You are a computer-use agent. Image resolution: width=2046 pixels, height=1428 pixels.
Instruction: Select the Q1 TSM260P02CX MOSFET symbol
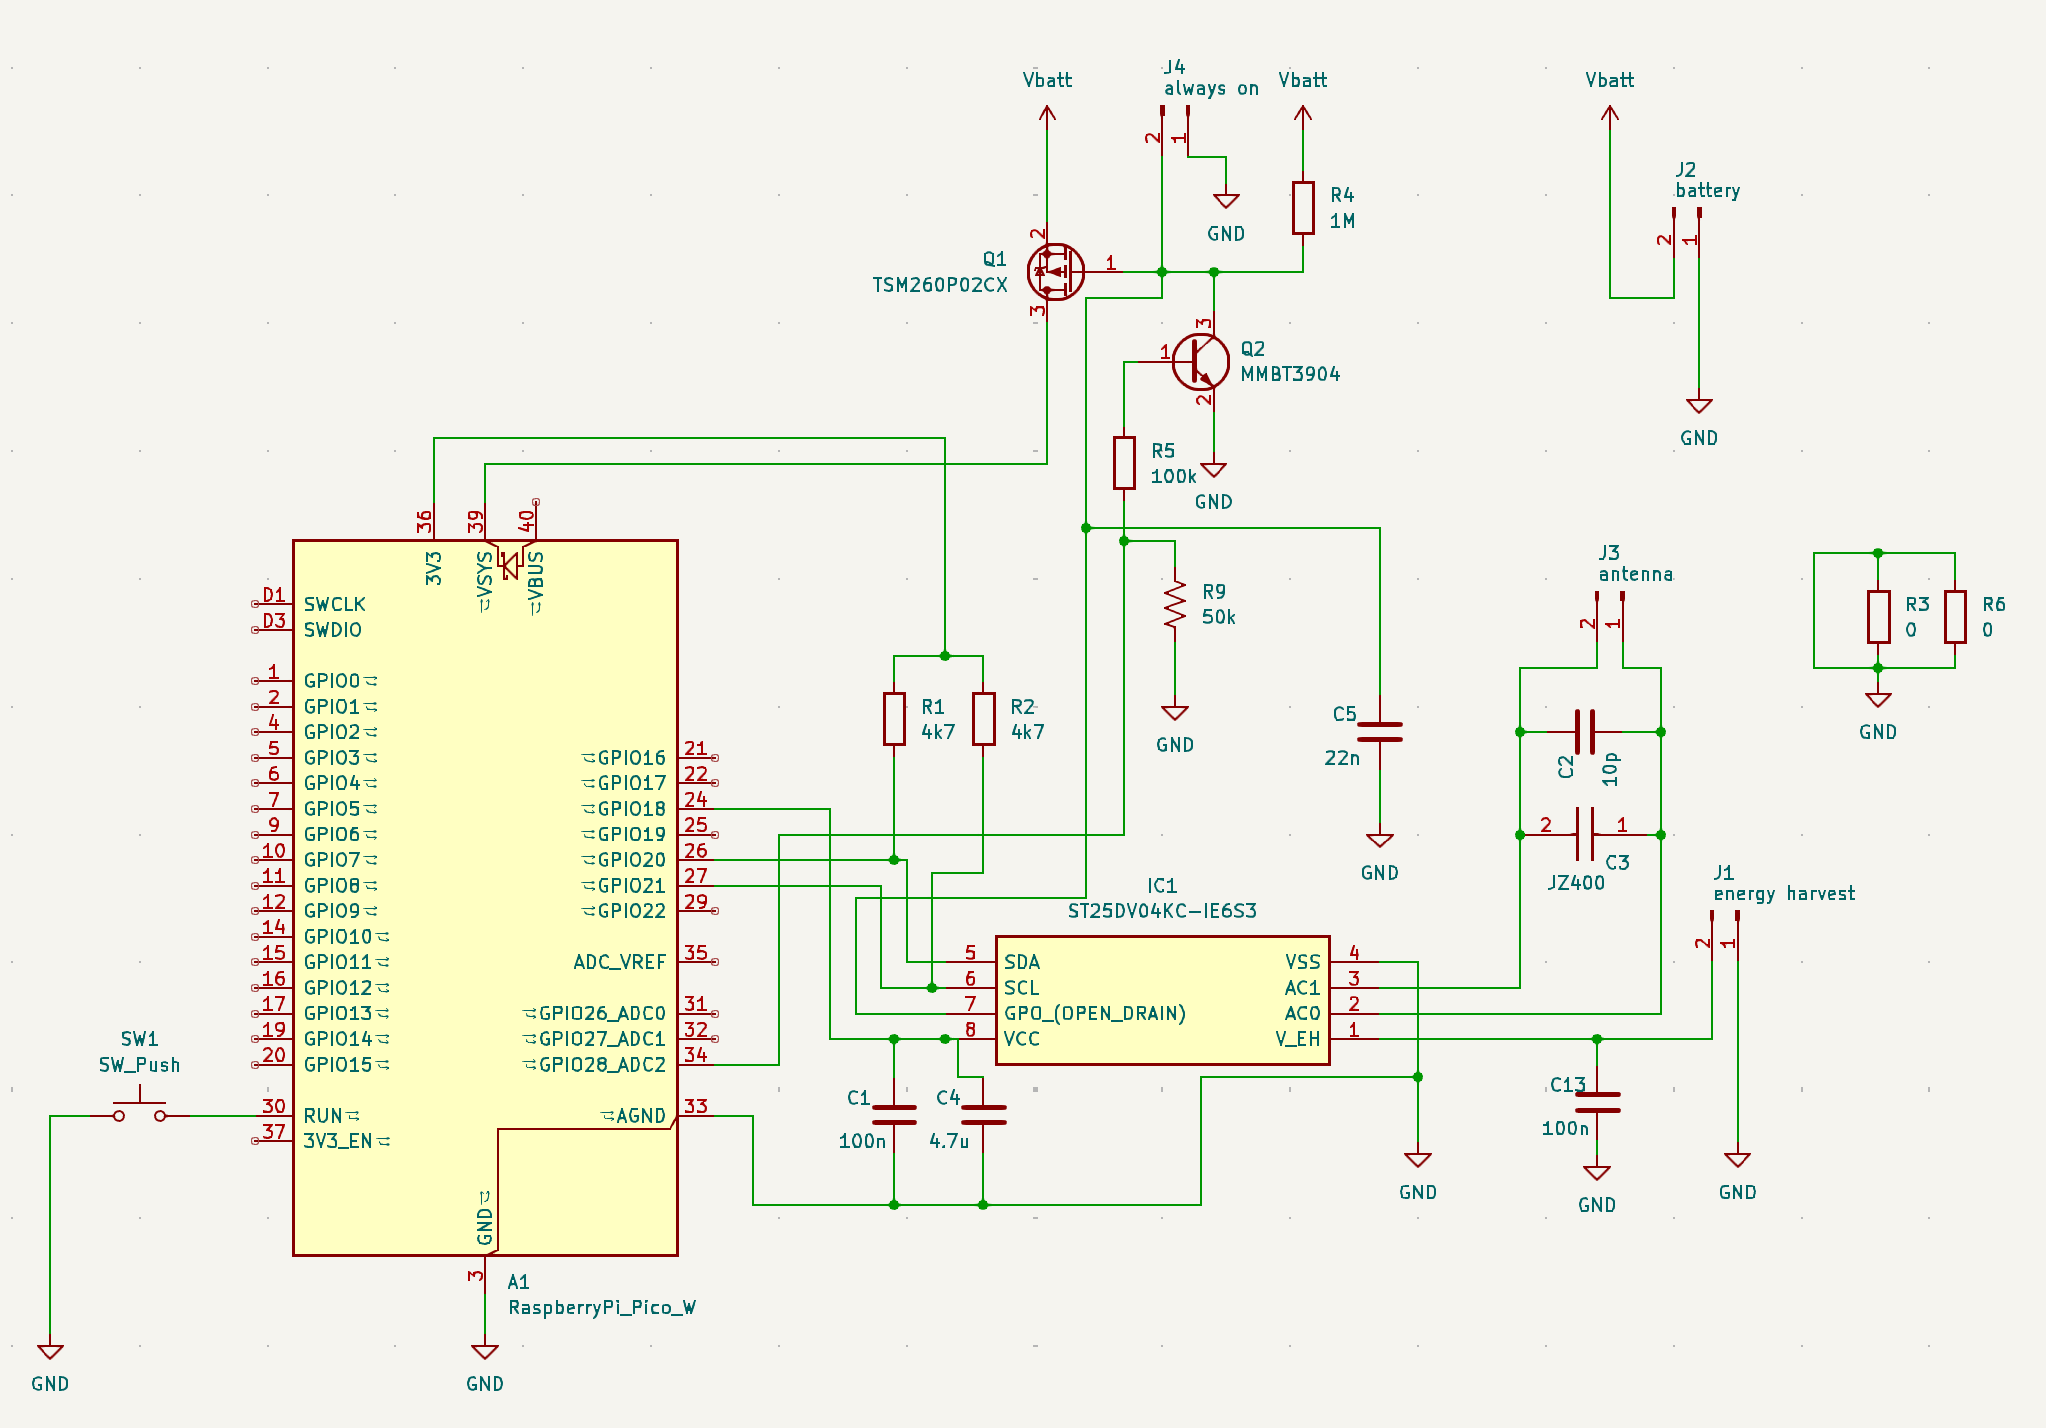tap(1055, 272)
